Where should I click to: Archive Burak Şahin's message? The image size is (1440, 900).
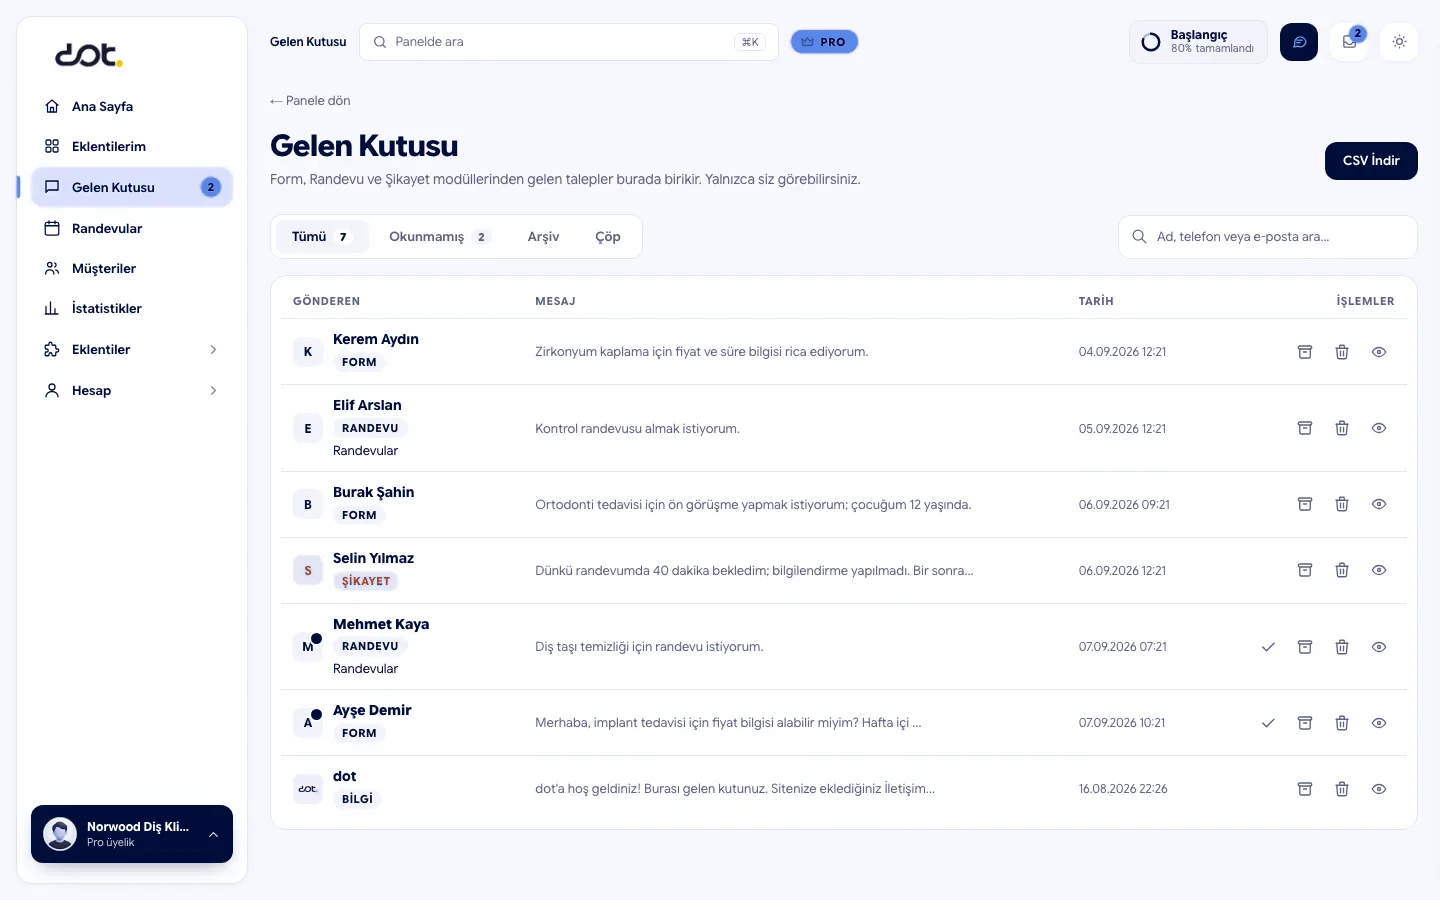(1305, 504)
